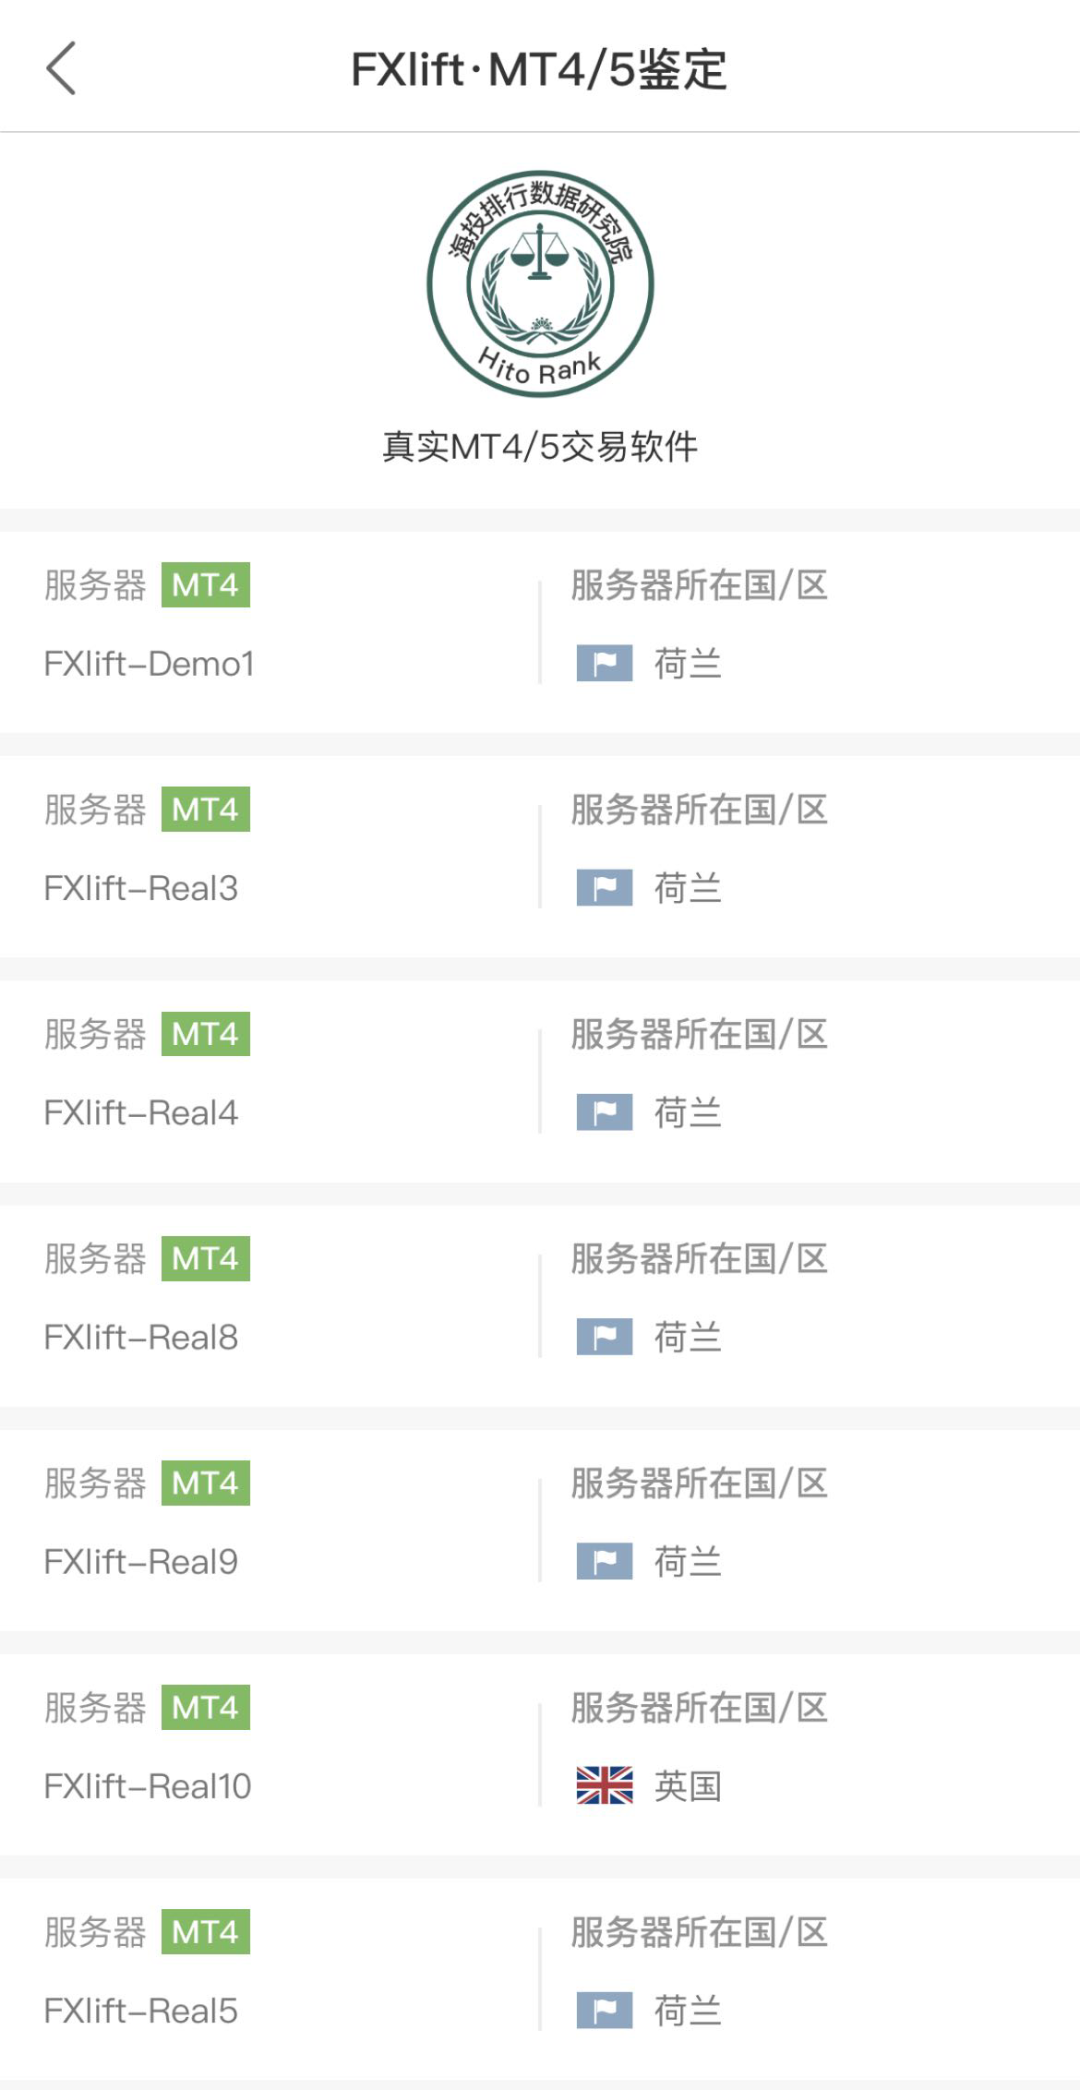The height and width of the screenshot is (2090, 1080).
Task: Tap the flag icon in FXlift-Real4 row
Action: pos(604,1112)
